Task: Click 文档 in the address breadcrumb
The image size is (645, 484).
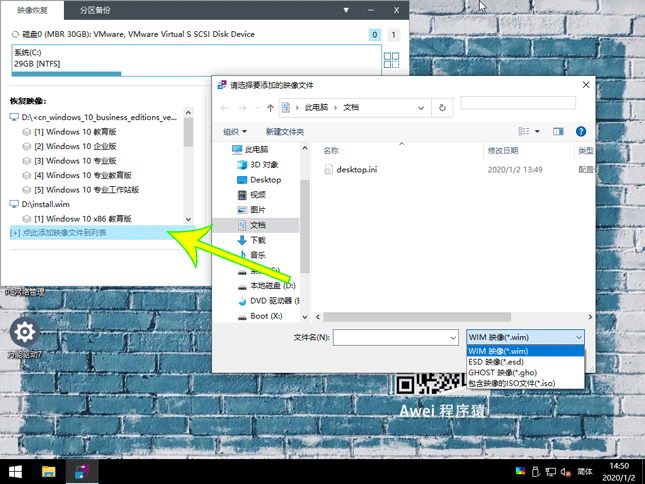Action: pyautogui.click(x=351, y=107)
